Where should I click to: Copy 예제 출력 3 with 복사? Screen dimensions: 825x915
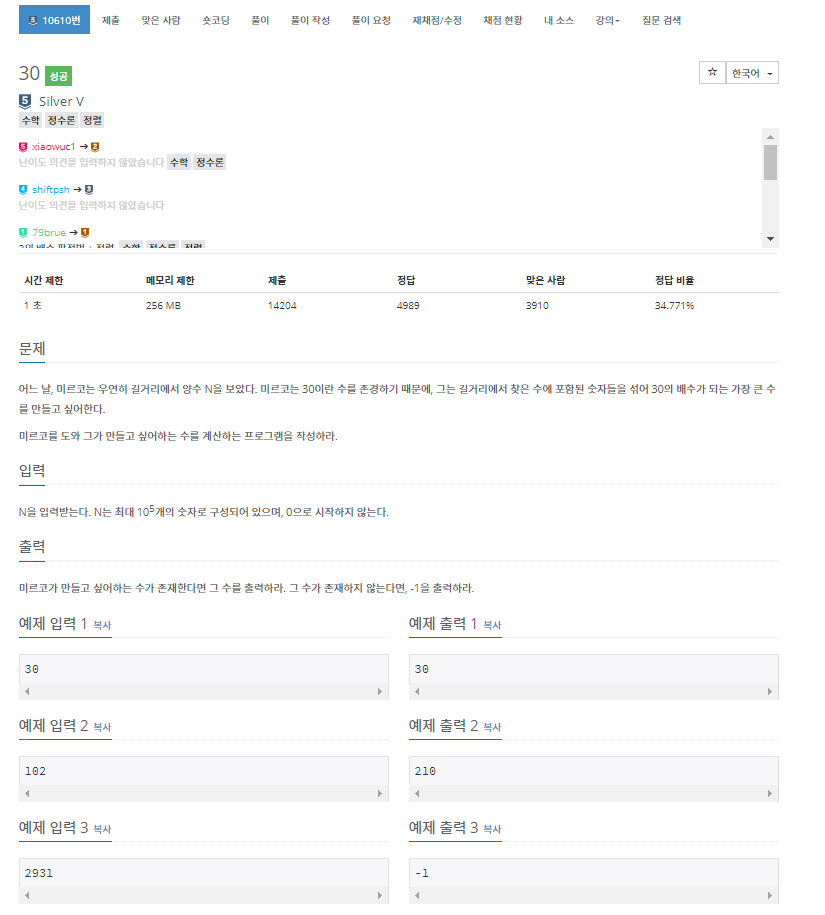[x=492, y=829]
